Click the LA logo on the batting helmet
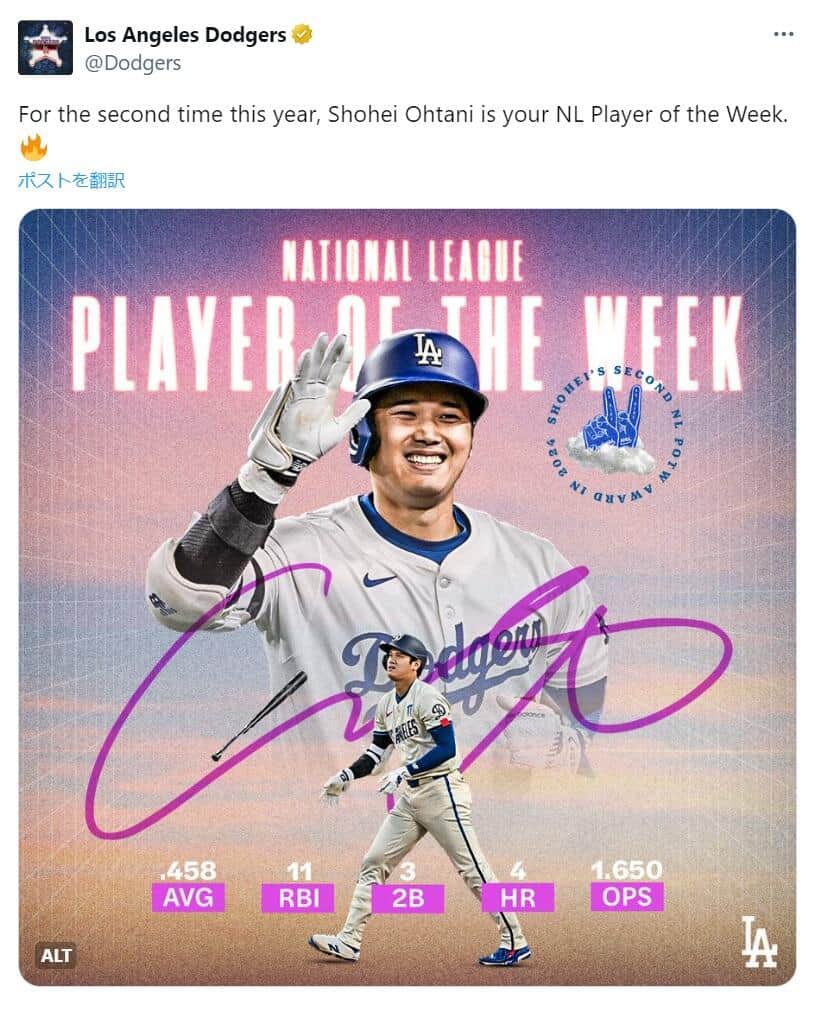The image size is (813, 1011). pos(428,348)
